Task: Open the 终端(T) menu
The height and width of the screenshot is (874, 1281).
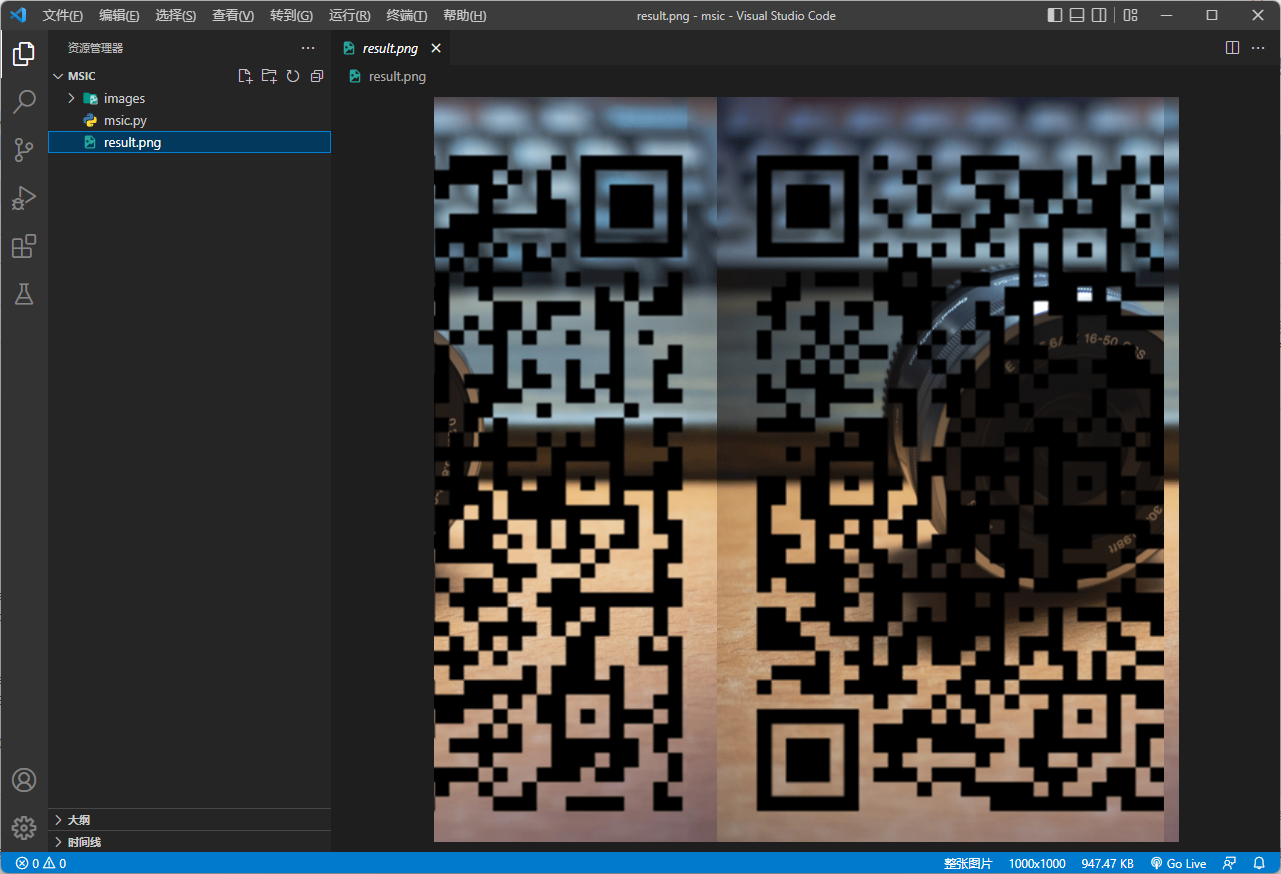Action: tap(407, 15)
